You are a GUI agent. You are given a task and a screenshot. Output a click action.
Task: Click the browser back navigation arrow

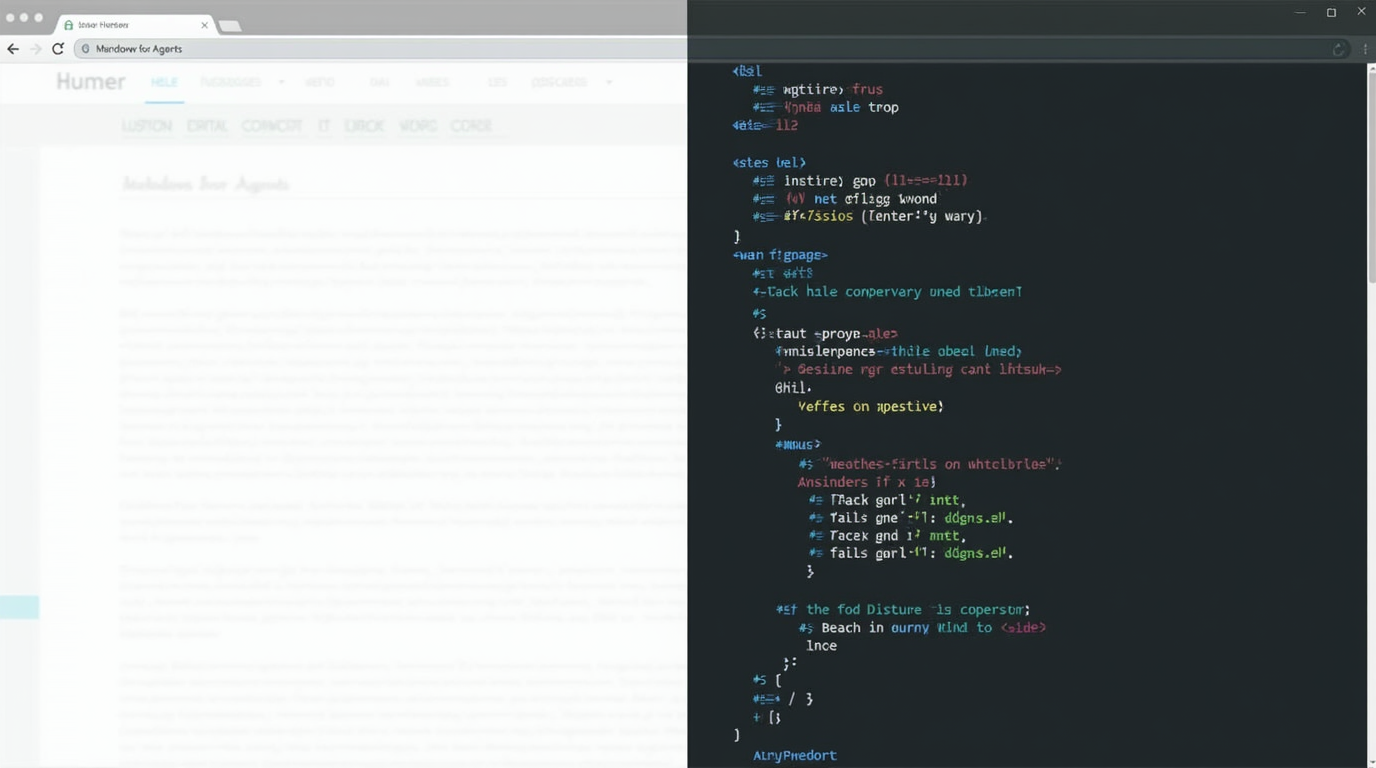click(12, 48)
